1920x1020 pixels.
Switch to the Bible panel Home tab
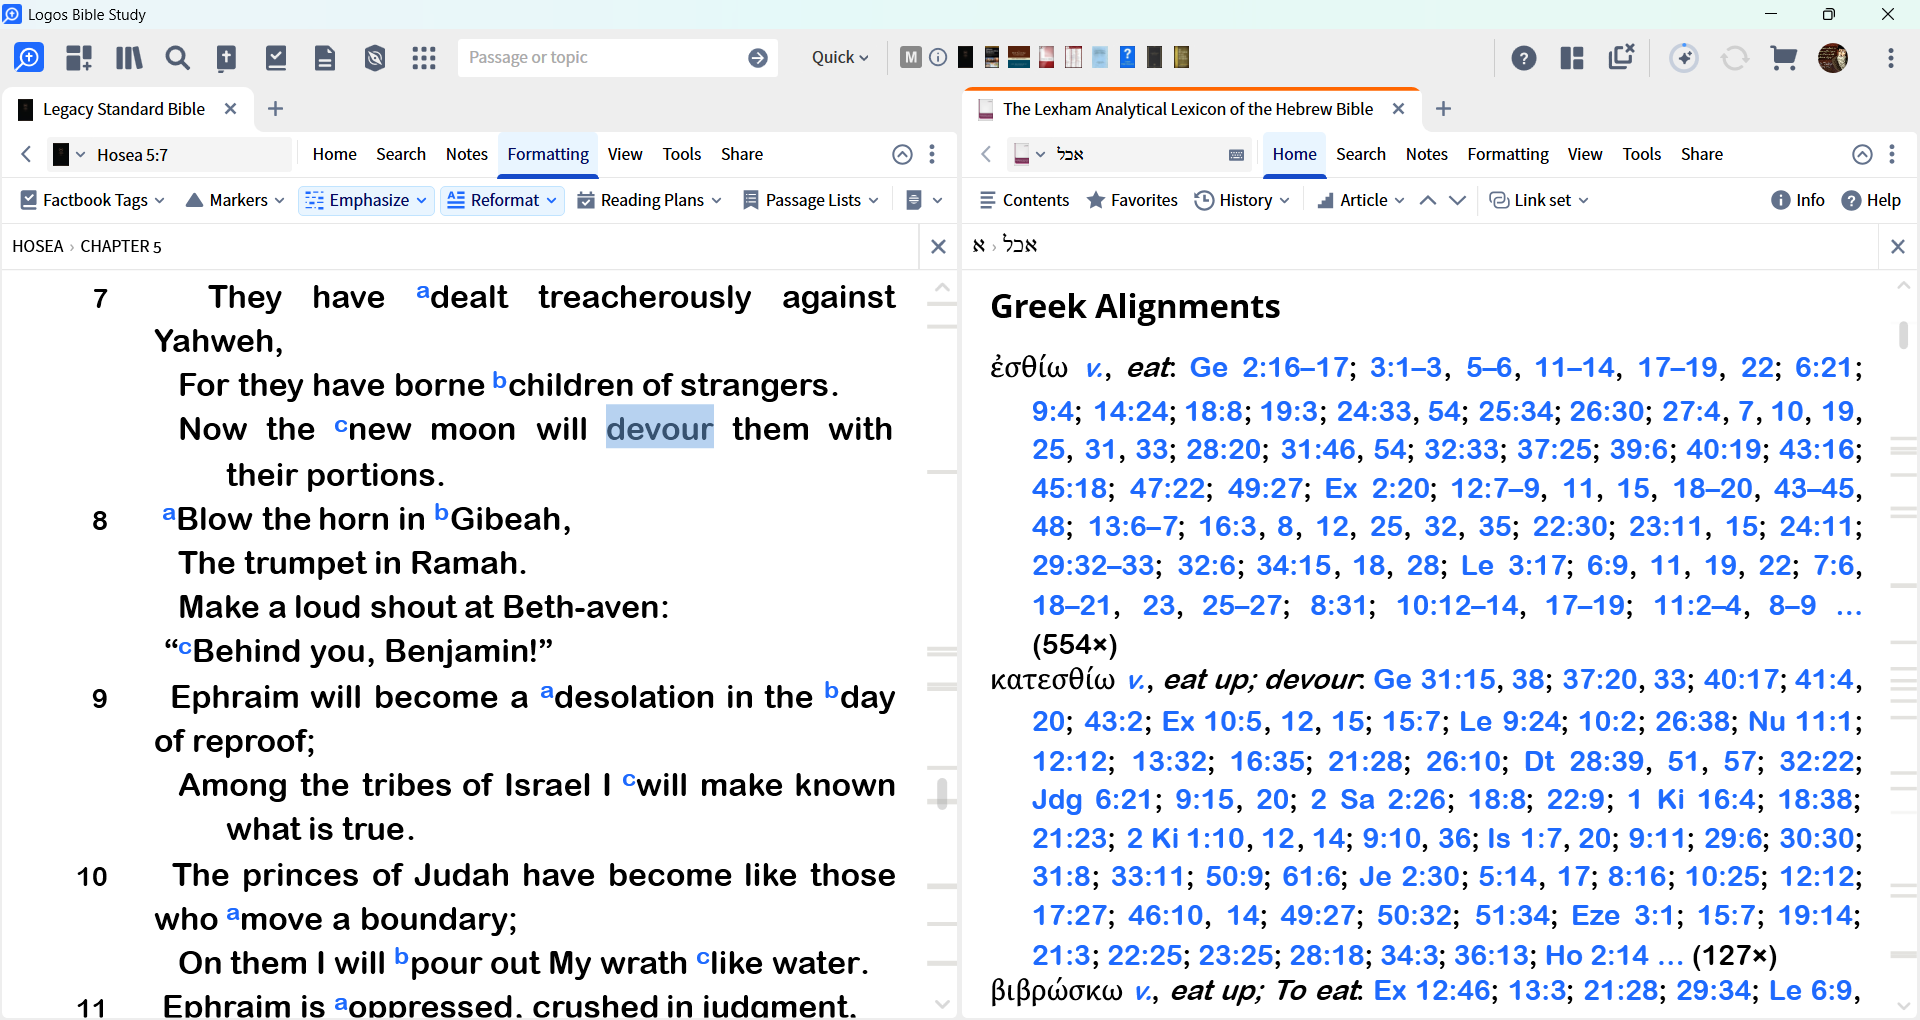click(x=334, y=154)
